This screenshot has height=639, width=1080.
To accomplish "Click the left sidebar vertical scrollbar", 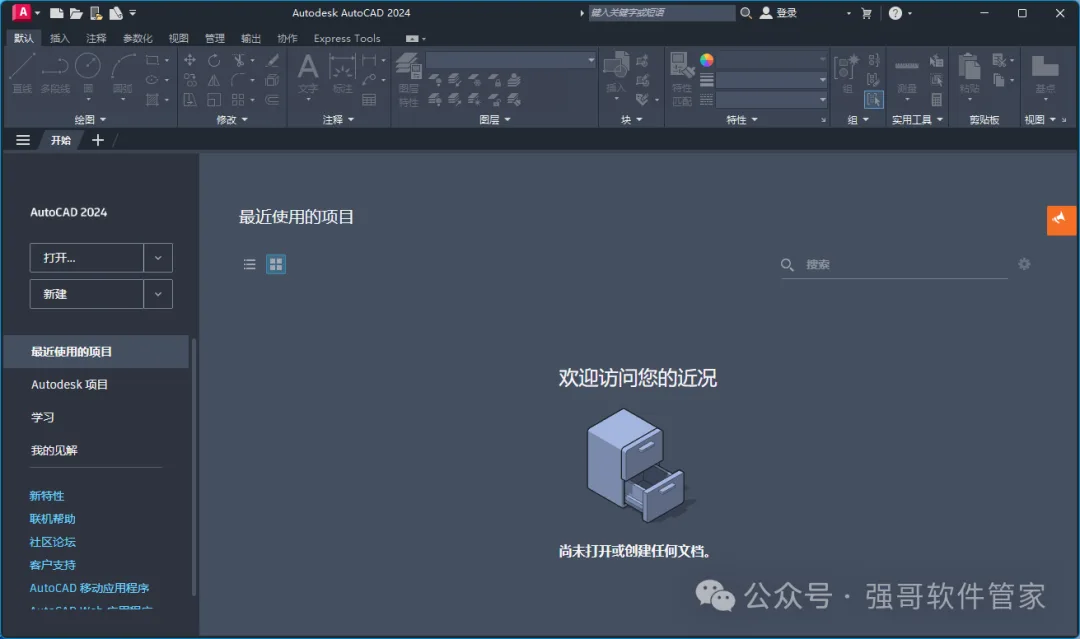I will tap(194, 466).
